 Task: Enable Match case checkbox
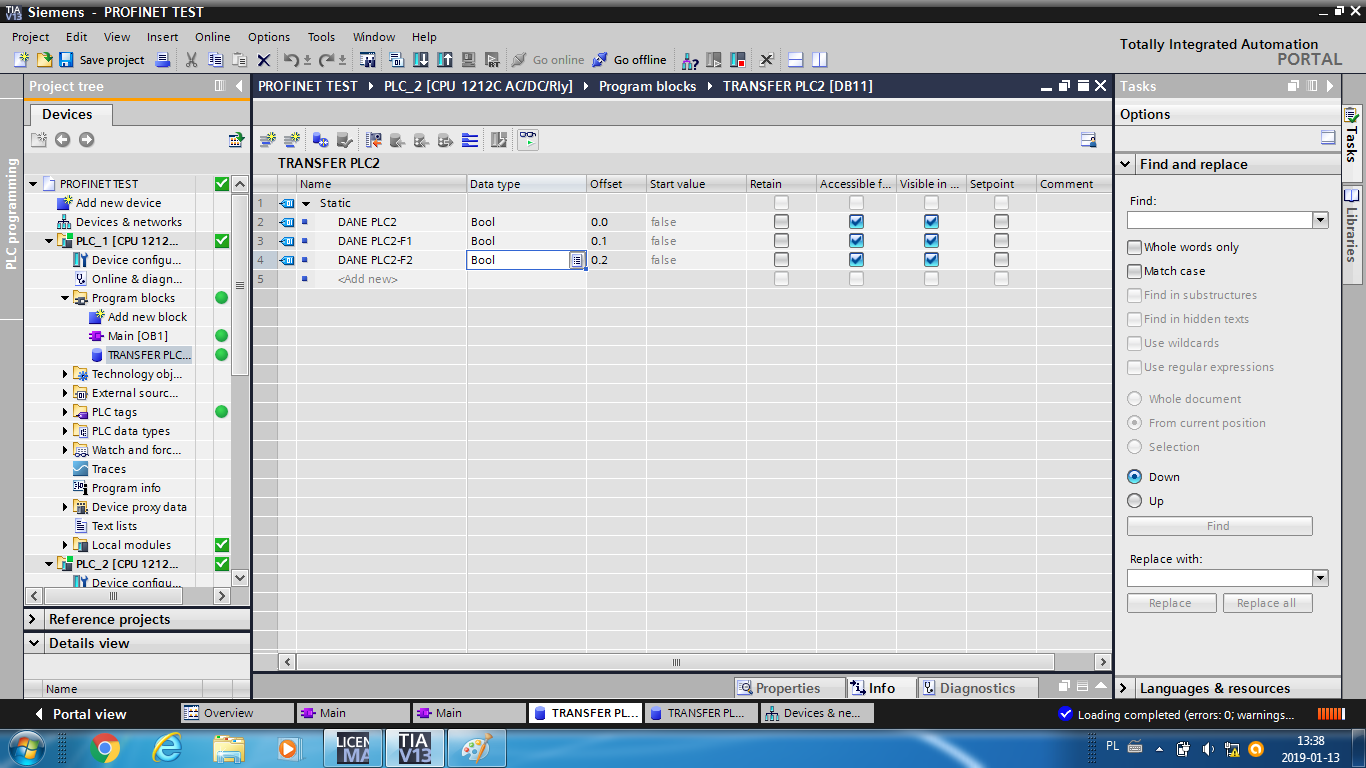click(1134, 271)
